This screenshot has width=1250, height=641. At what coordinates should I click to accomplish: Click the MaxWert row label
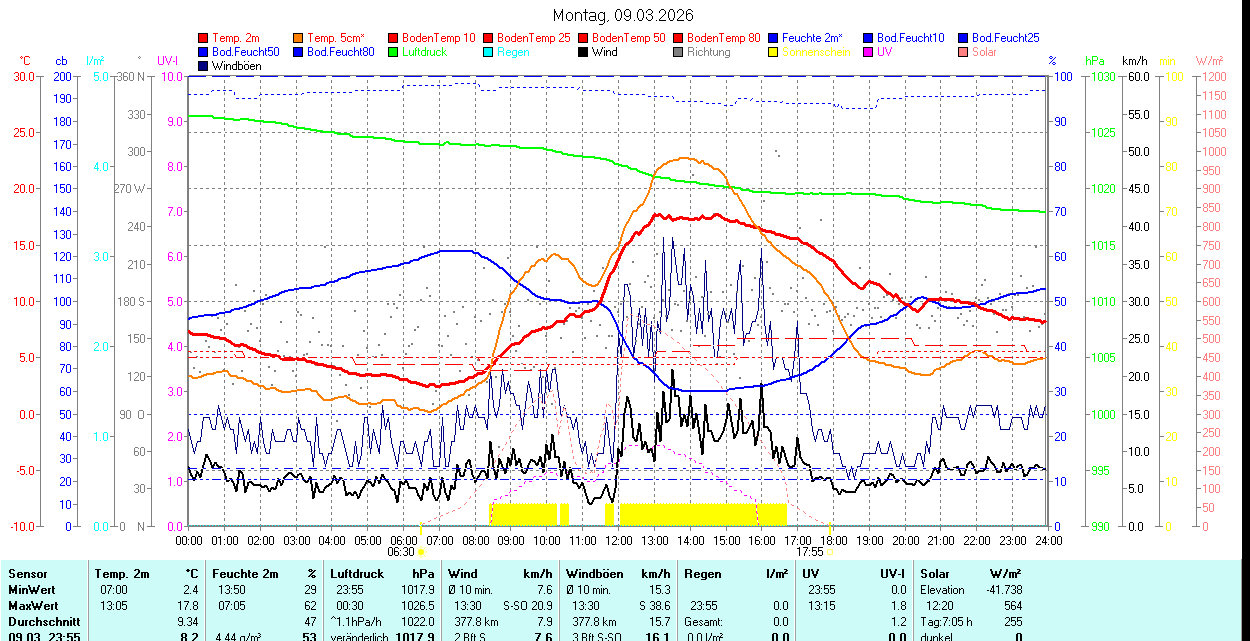point(32,606)
